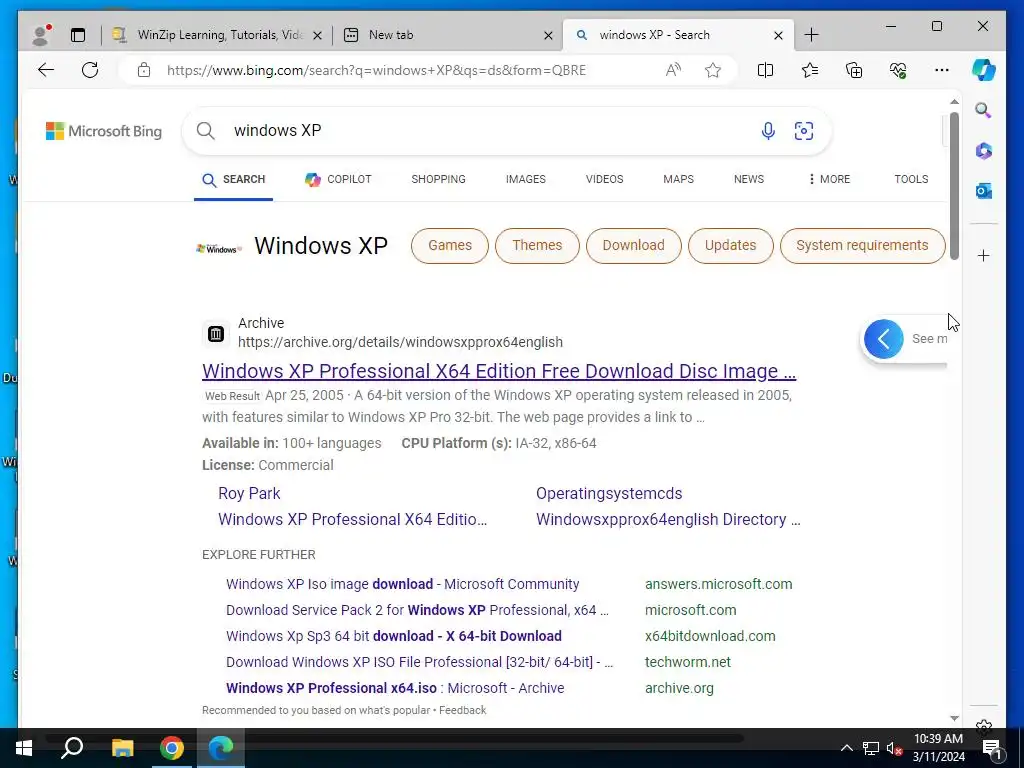
Task: Open the MAPS results tab
Action: tap(679, 179)
